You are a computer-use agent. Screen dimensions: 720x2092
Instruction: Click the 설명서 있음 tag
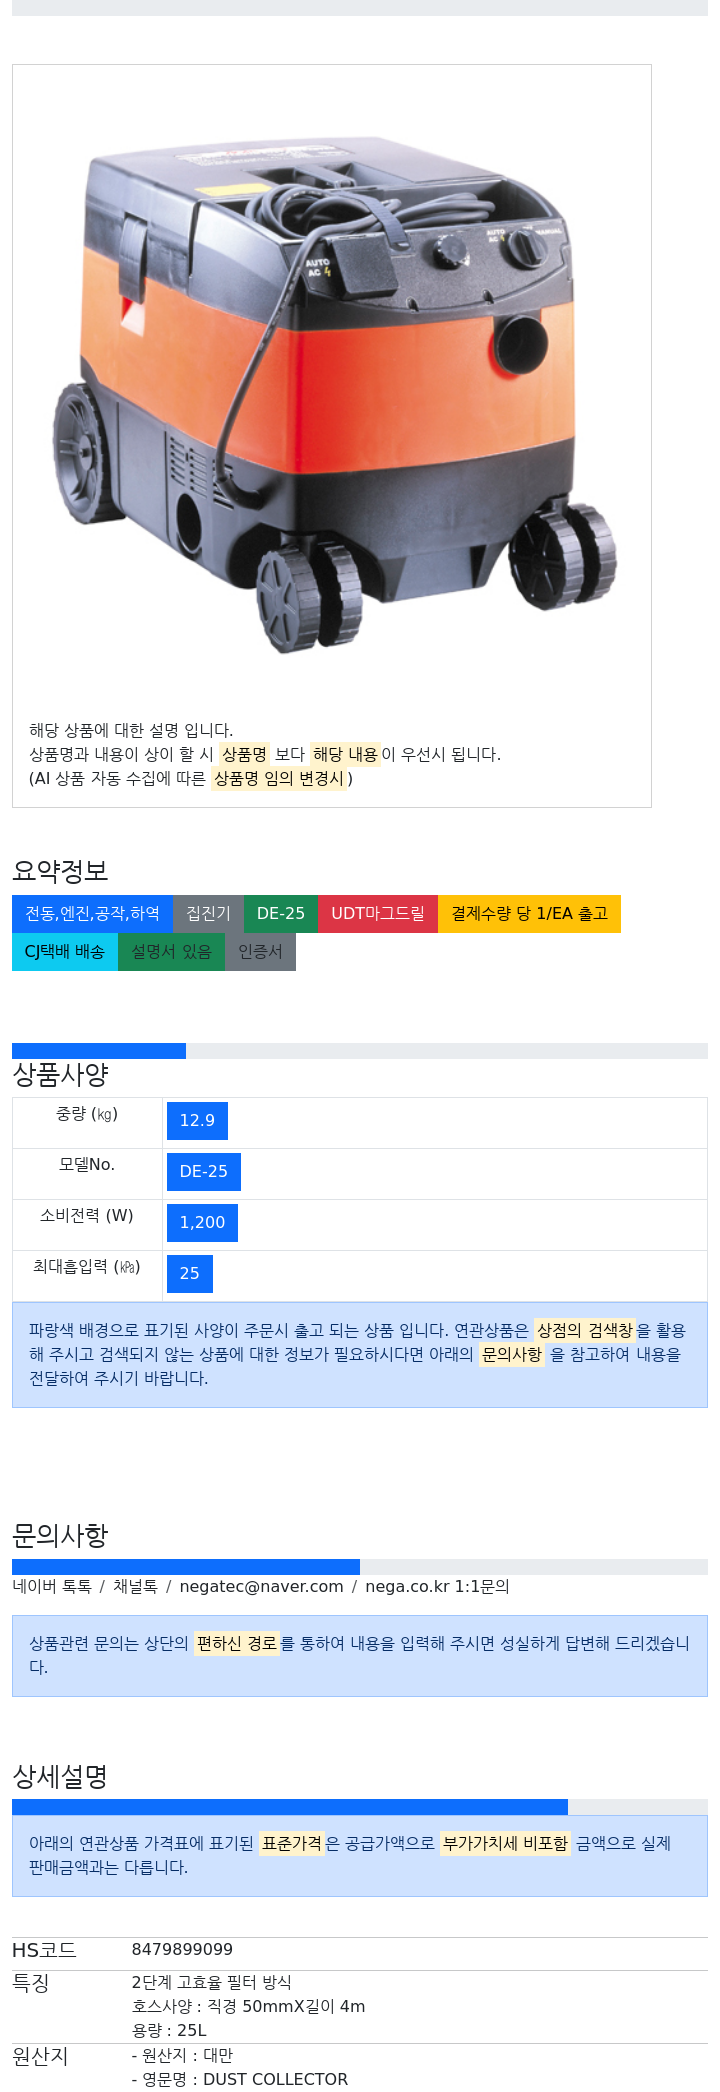171,951
